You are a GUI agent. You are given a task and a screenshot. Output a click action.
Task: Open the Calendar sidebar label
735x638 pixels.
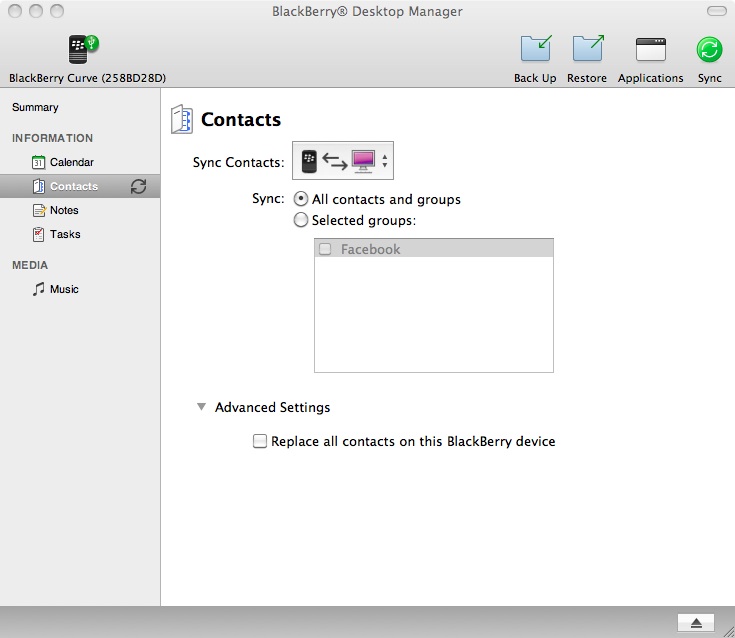pyautogui.click(x=72, y=162)
